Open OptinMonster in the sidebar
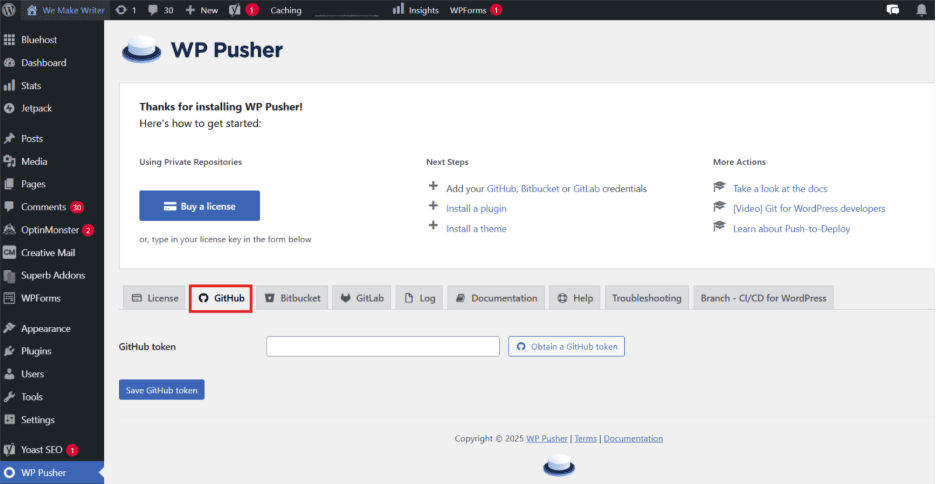Image resolution: width=936 pixels, height=484 pixels. click(52, 230)
